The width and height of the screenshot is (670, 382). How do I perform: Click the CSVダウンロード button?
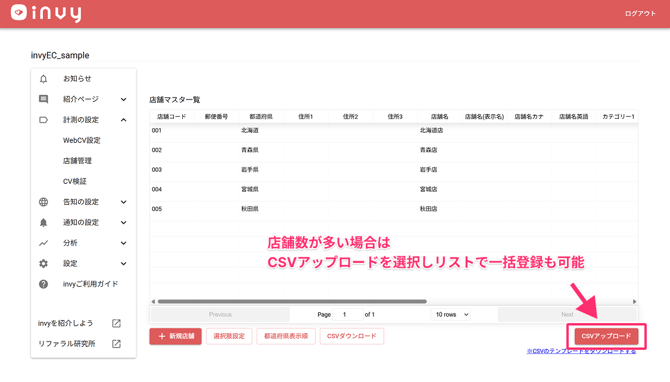click(352, 336)
